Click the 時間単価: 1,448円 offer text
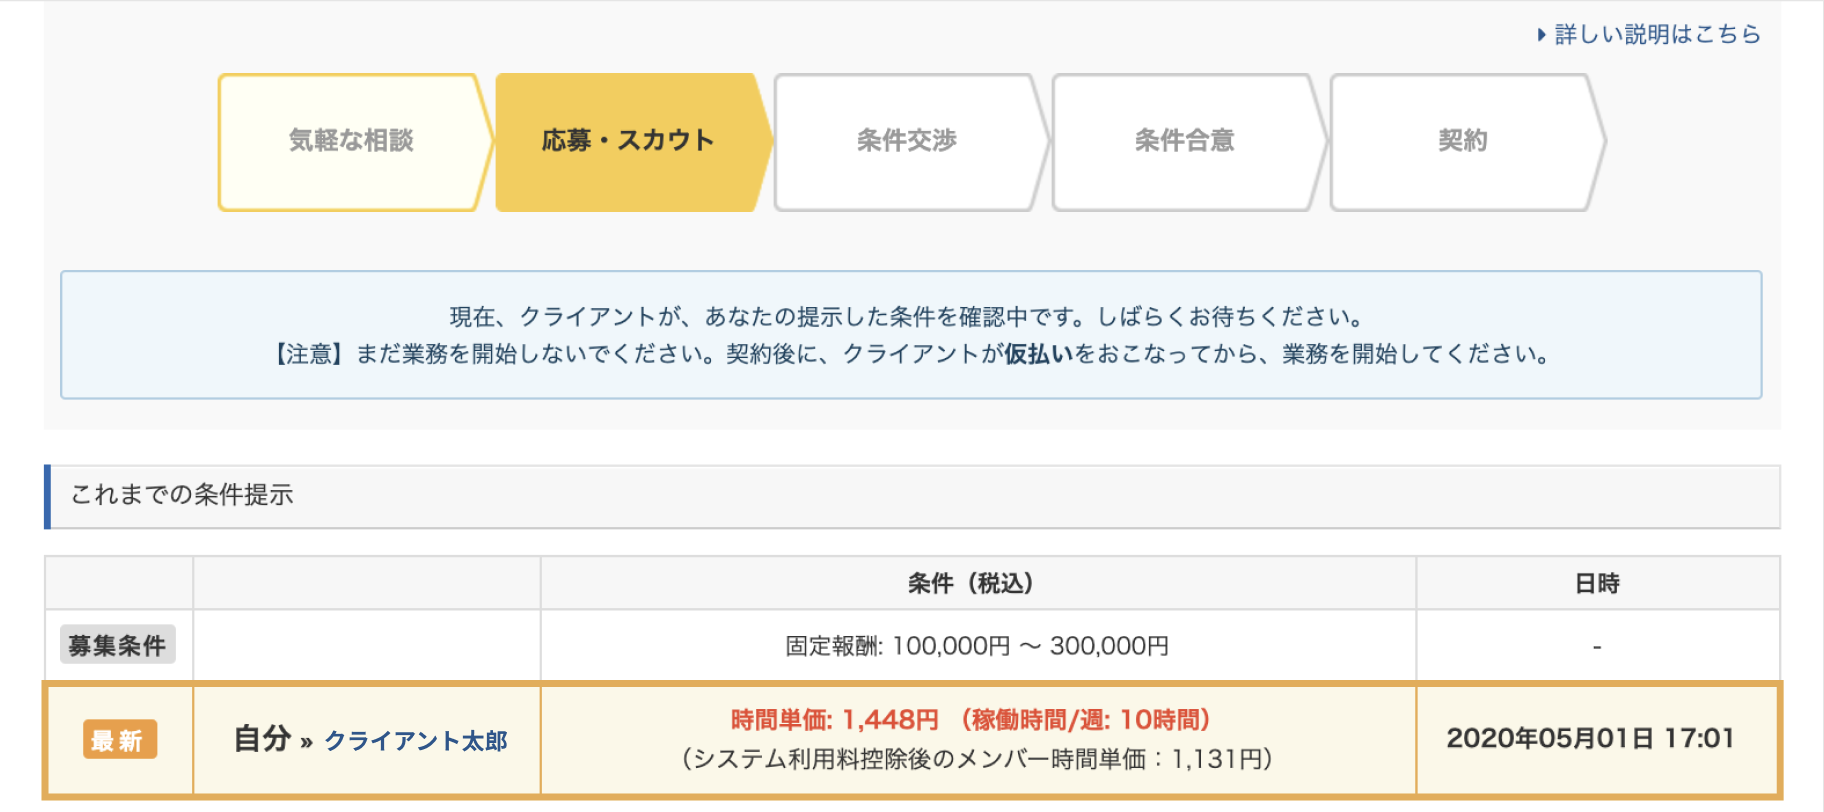The image size is (1824, 812). point(834,720)
